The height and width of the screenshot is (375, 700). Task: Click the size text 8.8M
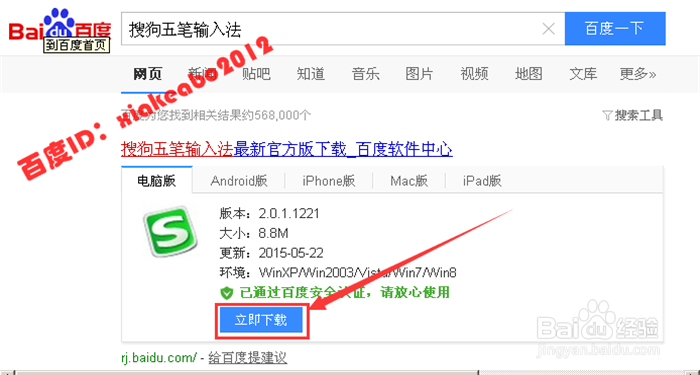click(x=273, y=233)
